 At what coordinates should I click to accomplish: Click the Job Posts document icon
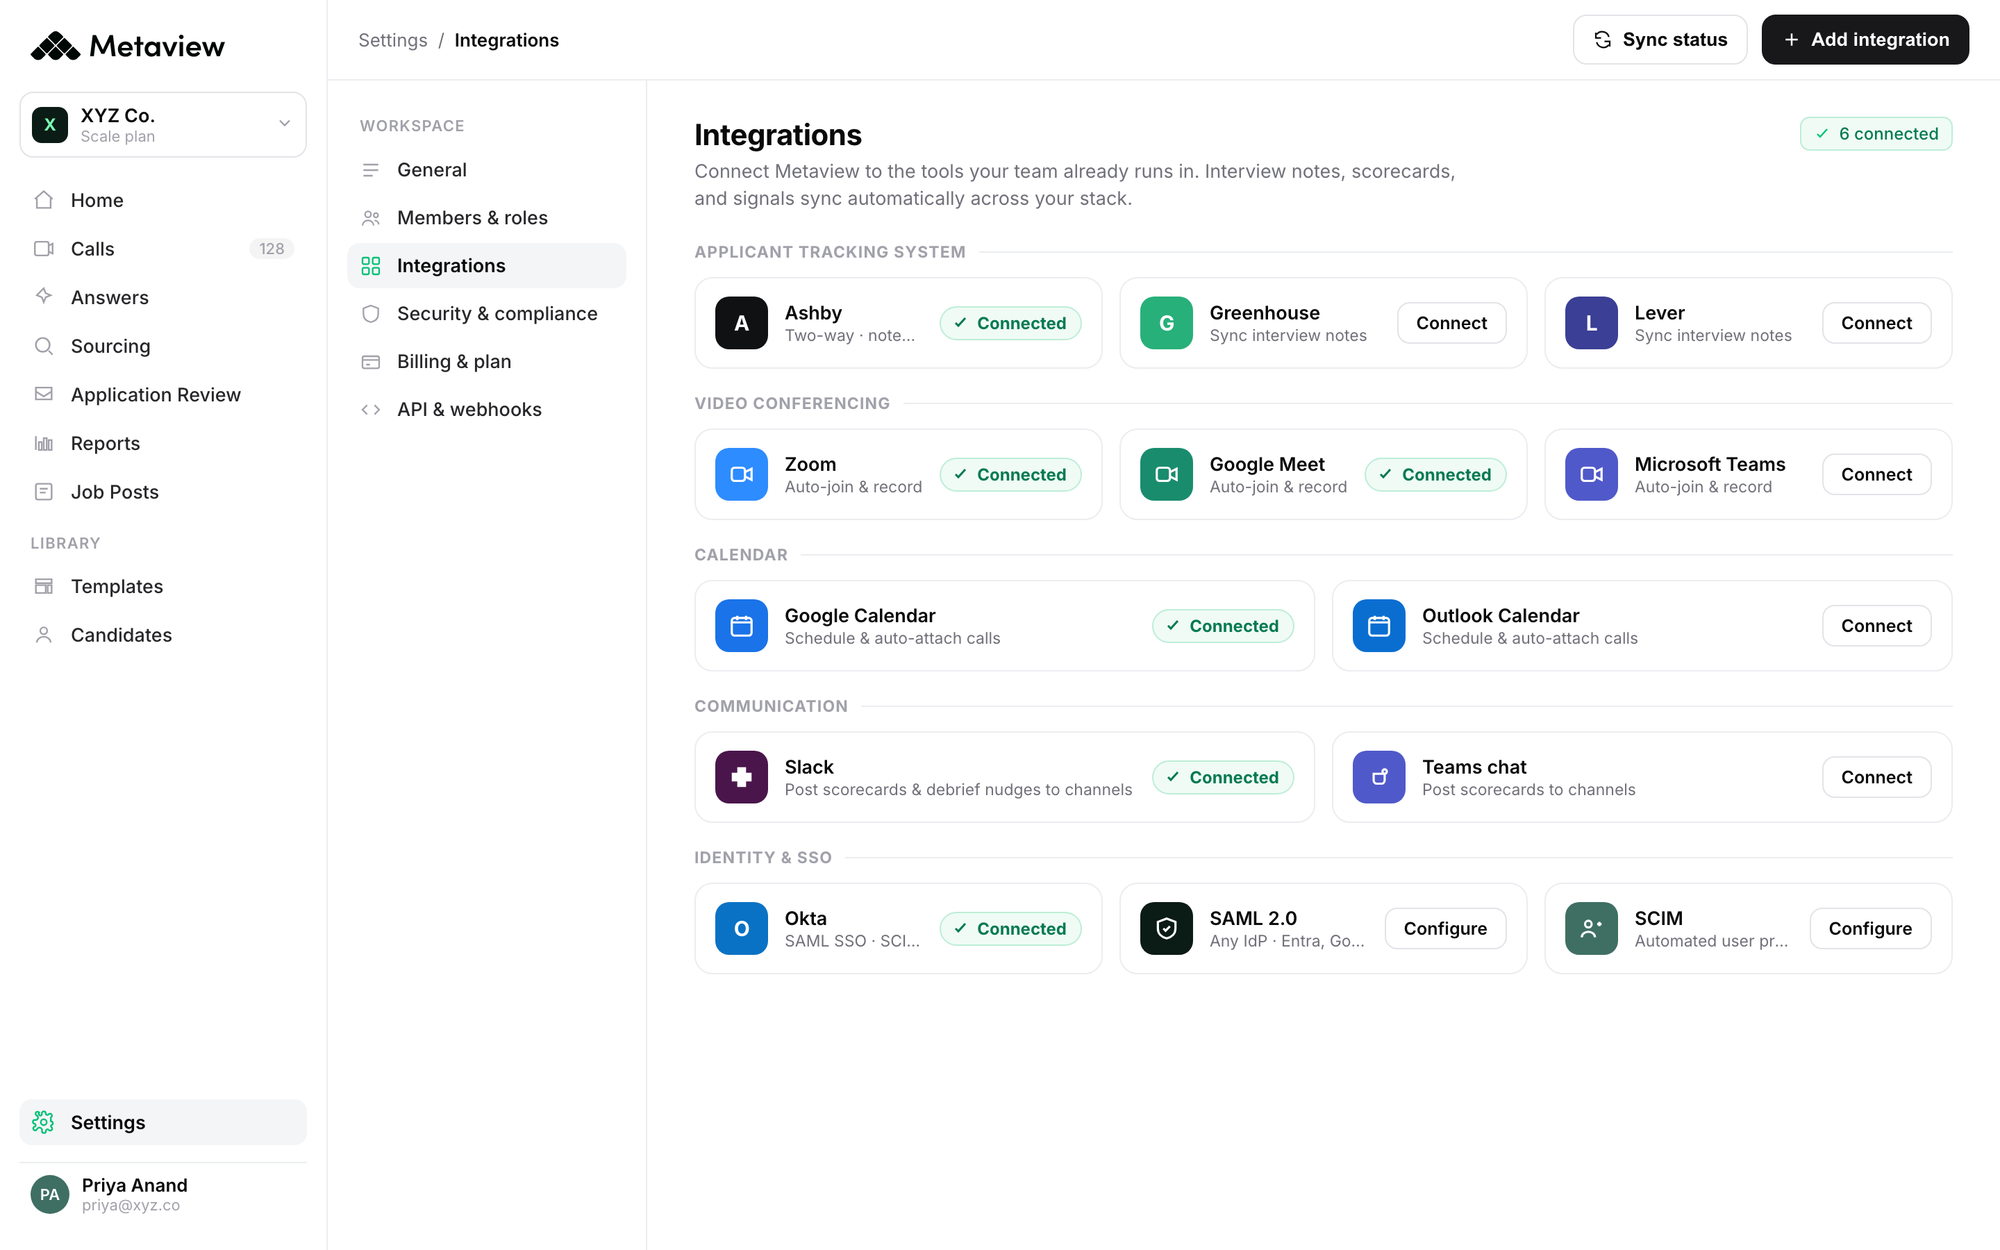[x=44, y=492]
